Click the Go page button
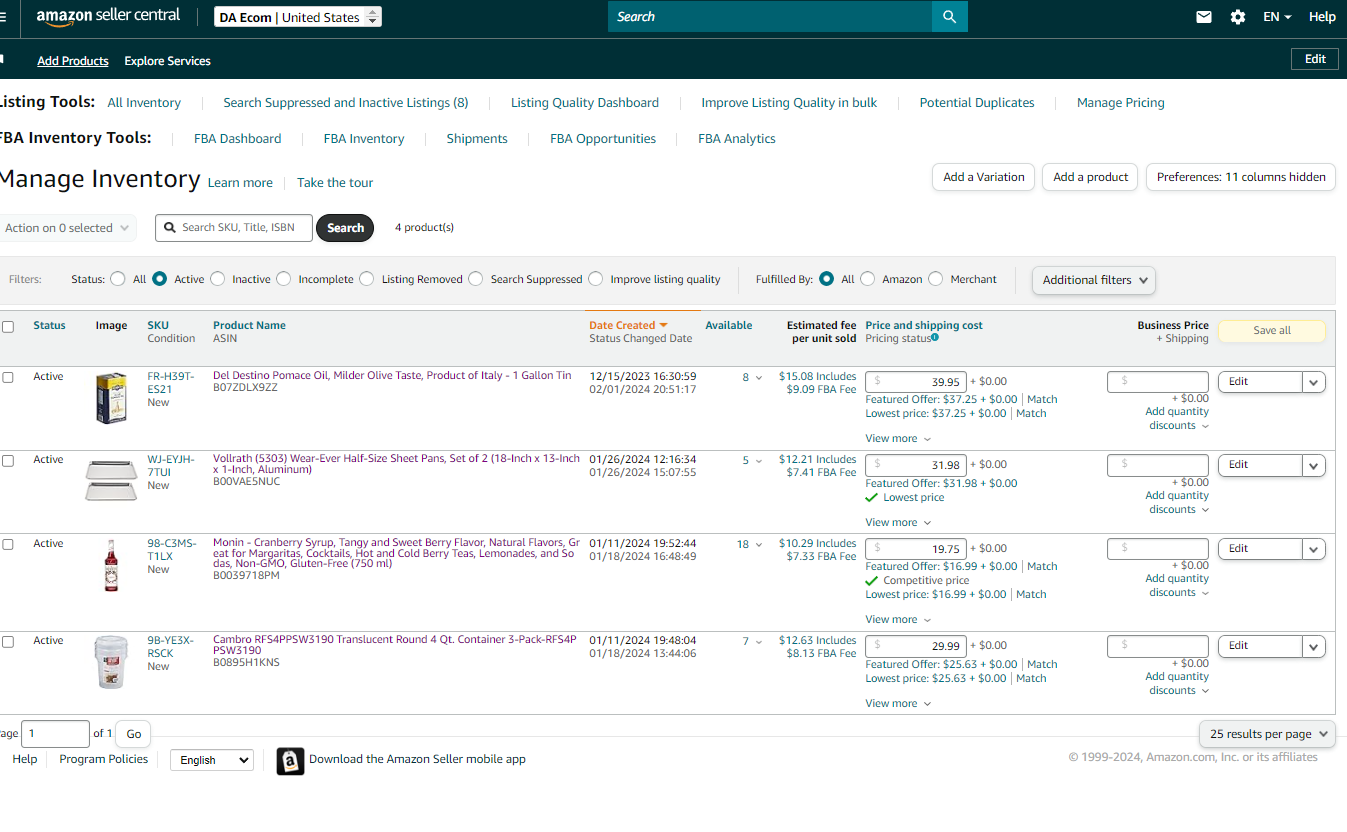The image size is (1347, 832). (x=134, y=734)
